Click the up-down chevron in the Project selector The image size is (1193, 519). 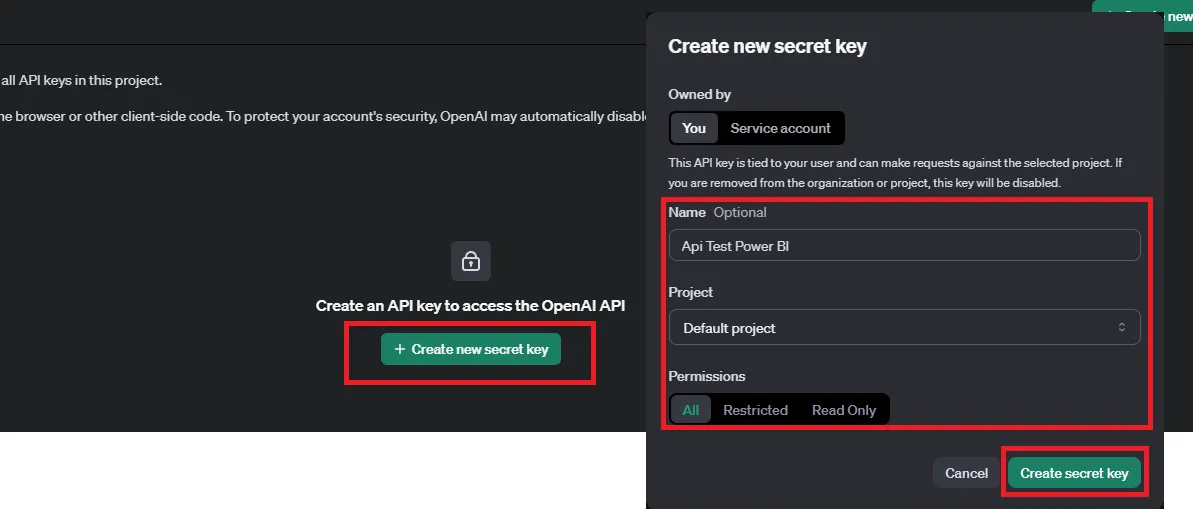[1121, 327]
